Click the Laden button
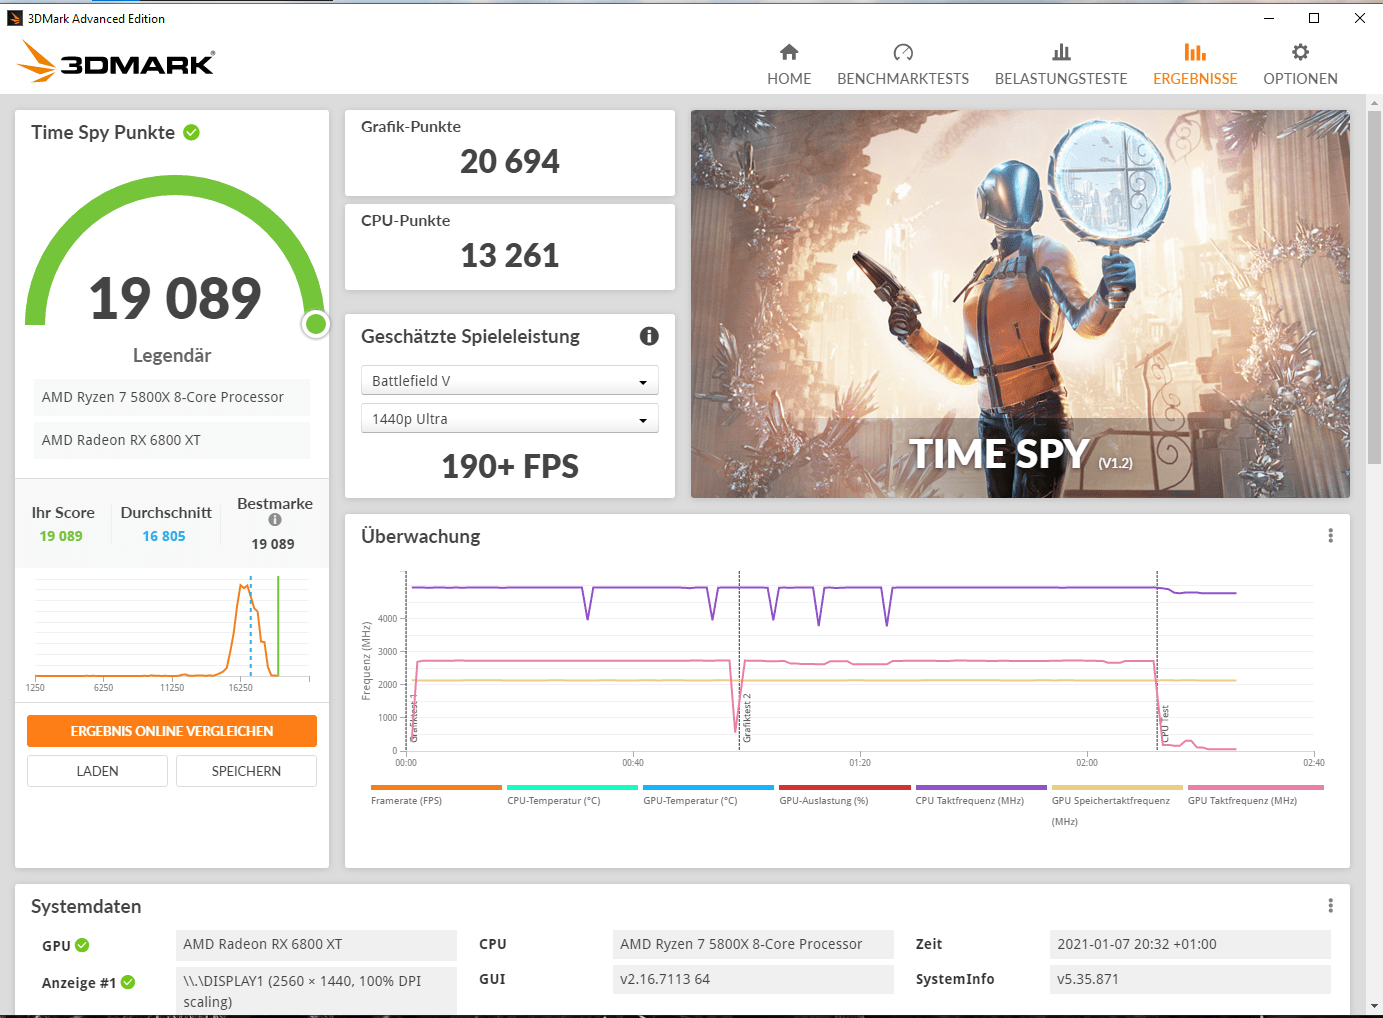1383x1018 pixels. click(97, 771)
